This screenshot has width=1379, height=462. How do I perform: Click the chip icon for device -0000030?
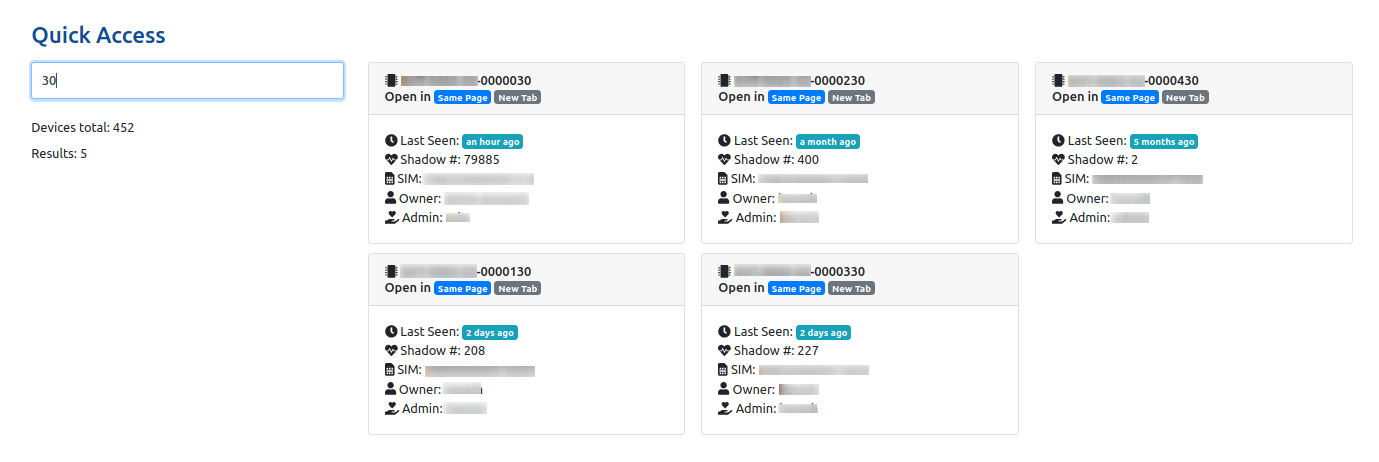[x=391, y=81]
